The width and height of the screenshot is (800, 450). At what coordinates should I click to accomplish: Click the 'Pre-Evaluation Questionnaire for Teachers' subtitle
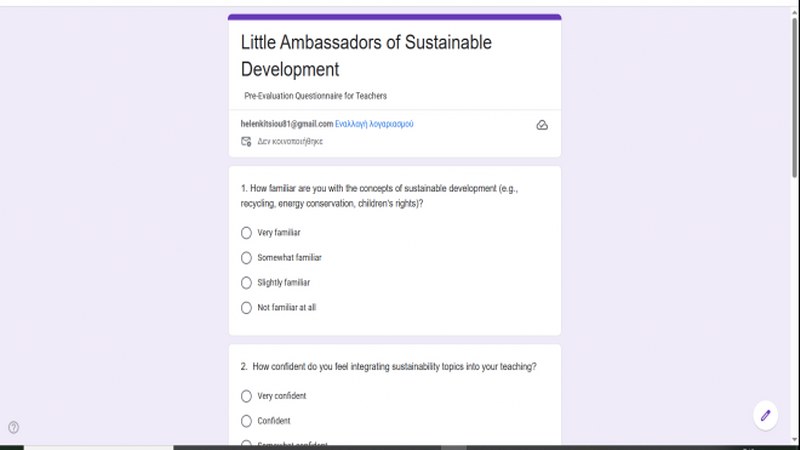[315, 96]
